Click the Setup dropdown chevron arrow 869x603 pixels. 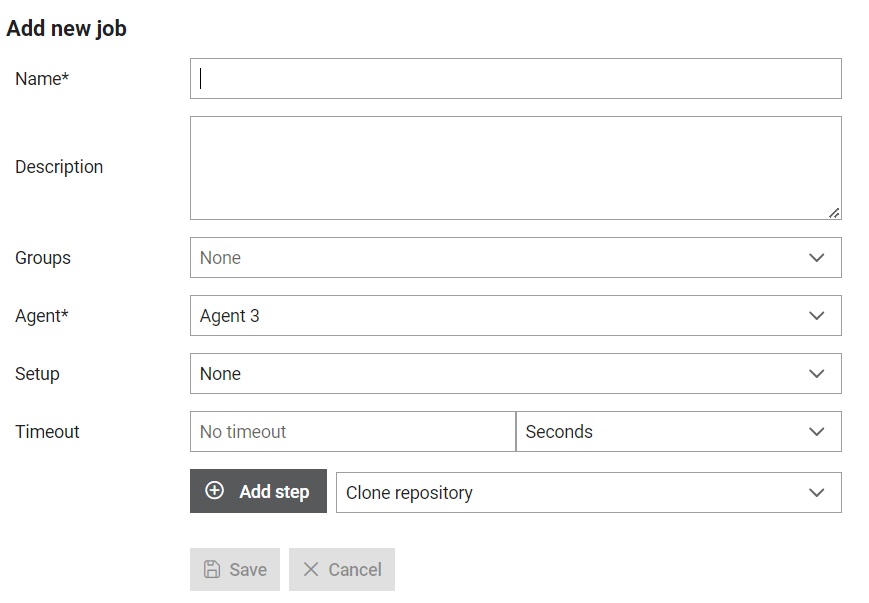[x=816, y=374]
